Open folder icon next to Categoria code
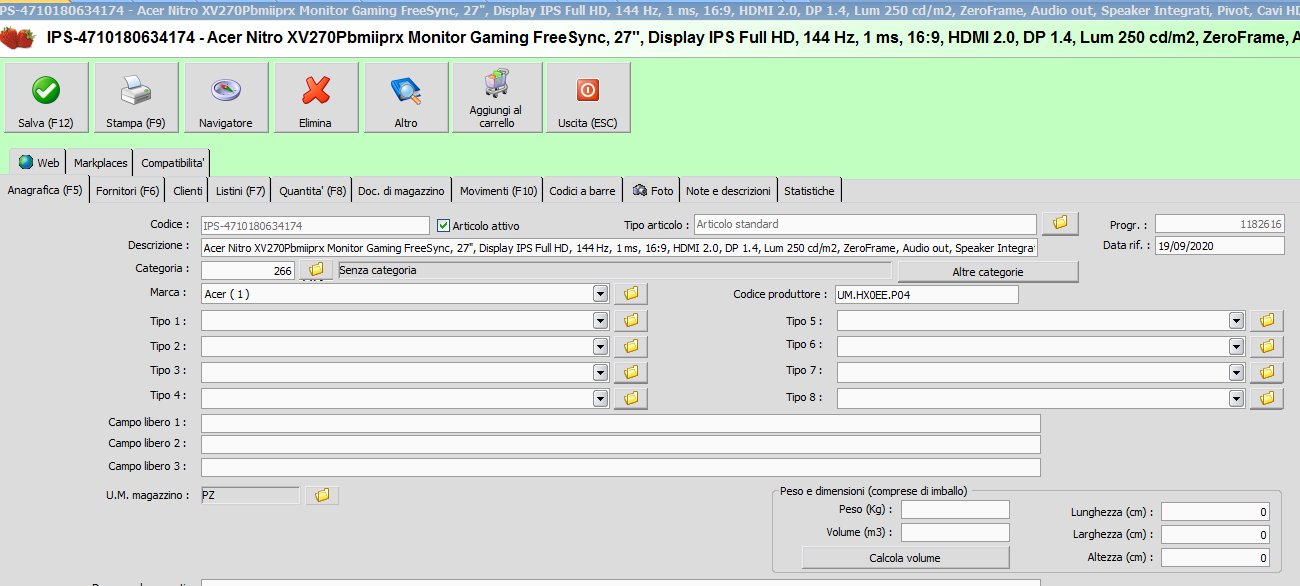The width and height of the screenshot is (1300, 586). pos(316,270)
